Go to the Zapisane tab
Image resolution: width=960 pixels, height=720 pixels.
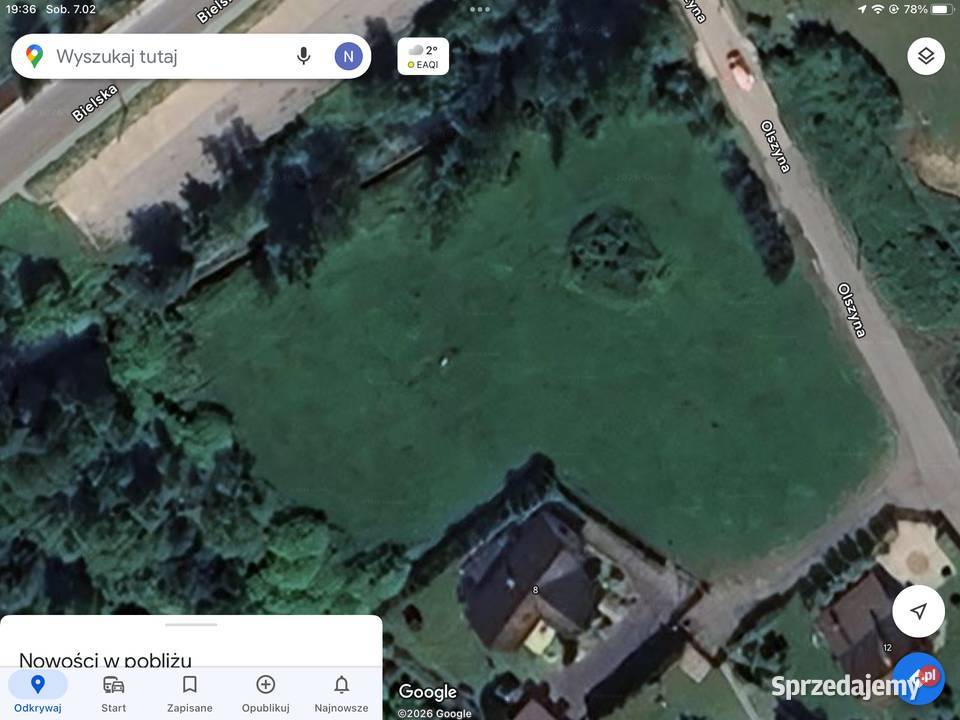[190, 693]
